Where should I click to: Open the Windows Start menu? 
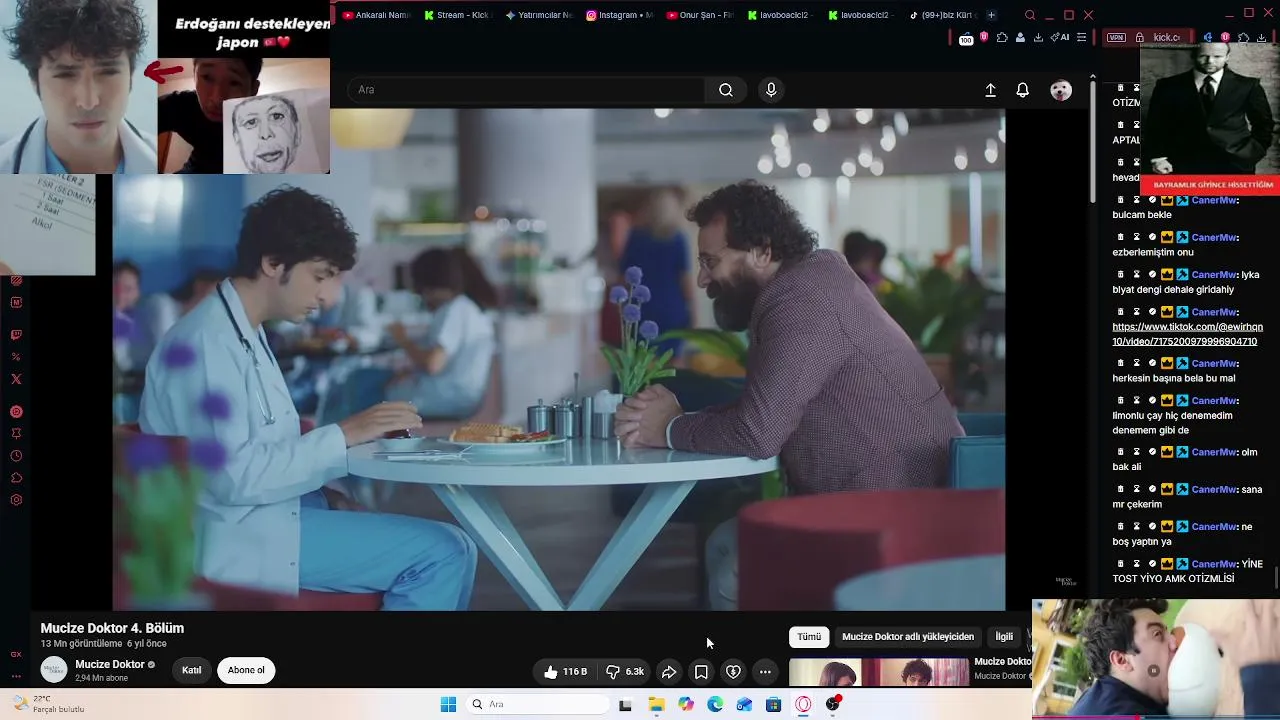448,704
